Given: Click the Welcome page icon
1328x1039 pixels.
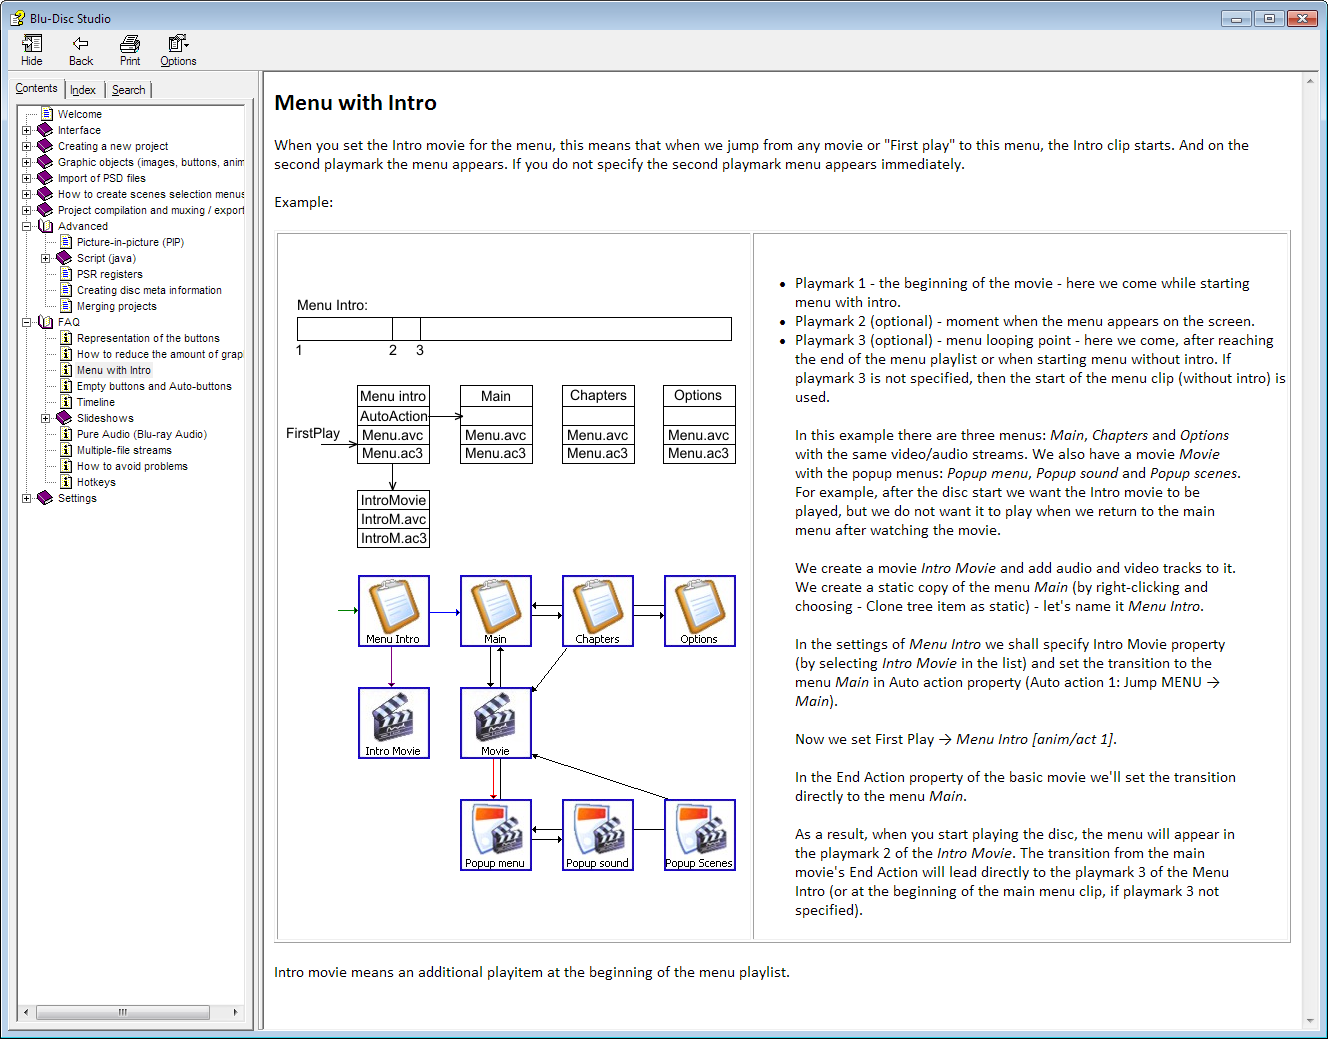Looking at the screenshot, I should (x=46, y=114).
